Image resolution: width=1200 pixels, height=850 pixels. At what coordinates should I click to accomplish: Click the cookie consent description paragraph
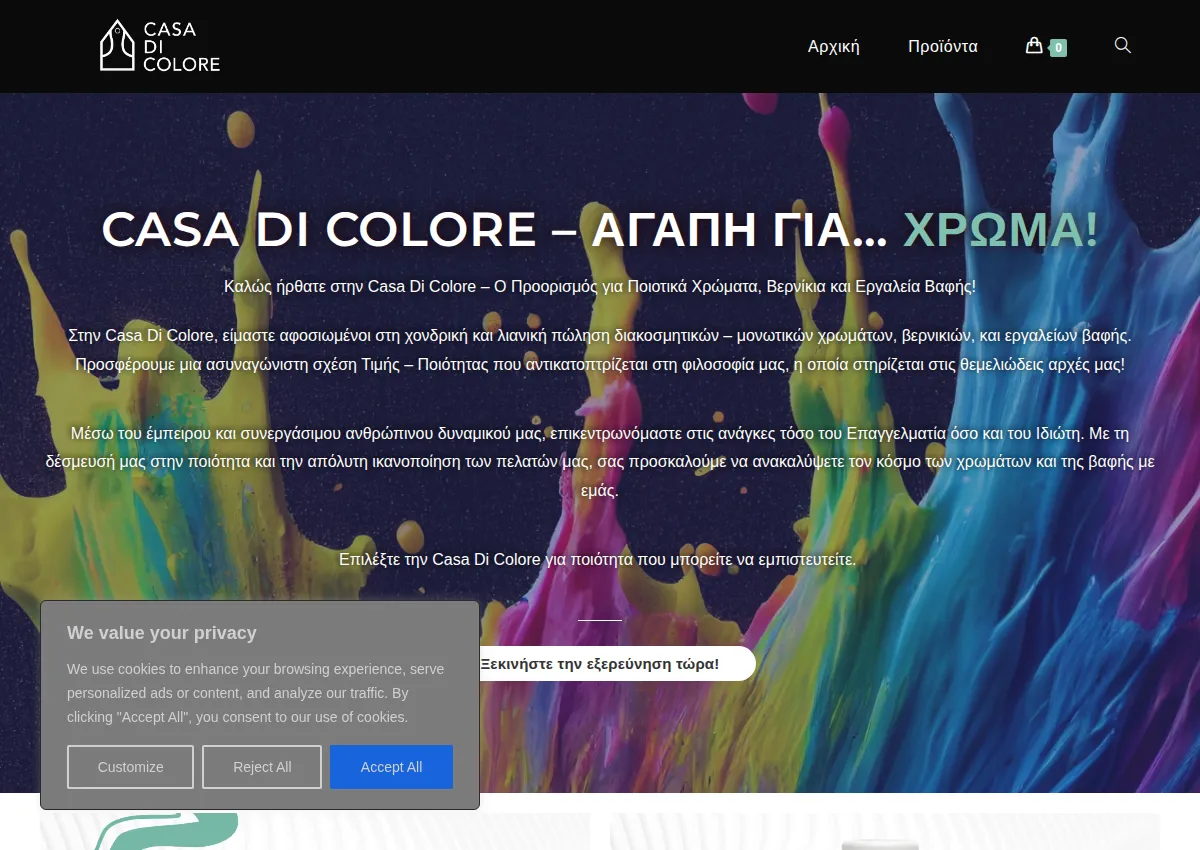pos(256,693)
